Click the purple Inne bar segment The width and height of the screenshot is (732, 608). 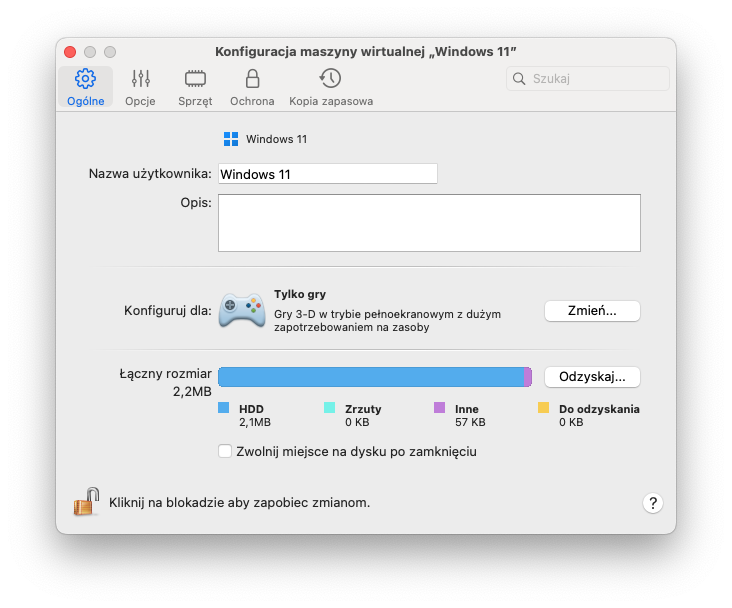(x=528, y=377)
